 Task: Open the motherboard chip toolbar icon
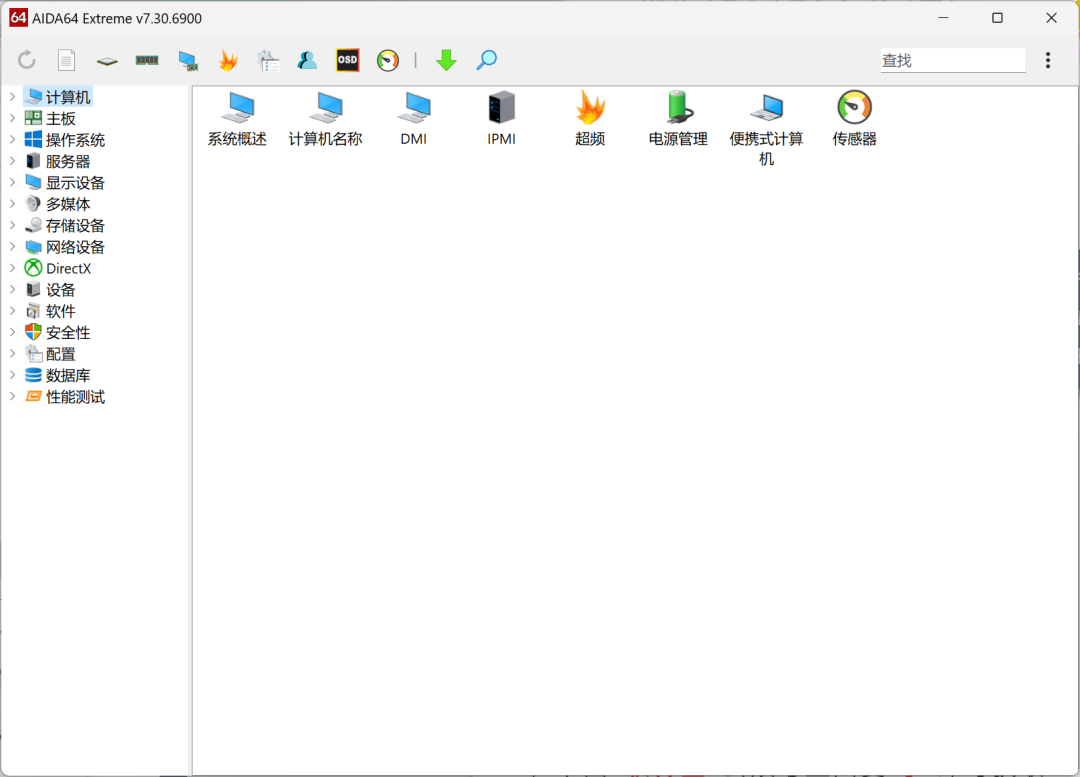pos(107,61)
